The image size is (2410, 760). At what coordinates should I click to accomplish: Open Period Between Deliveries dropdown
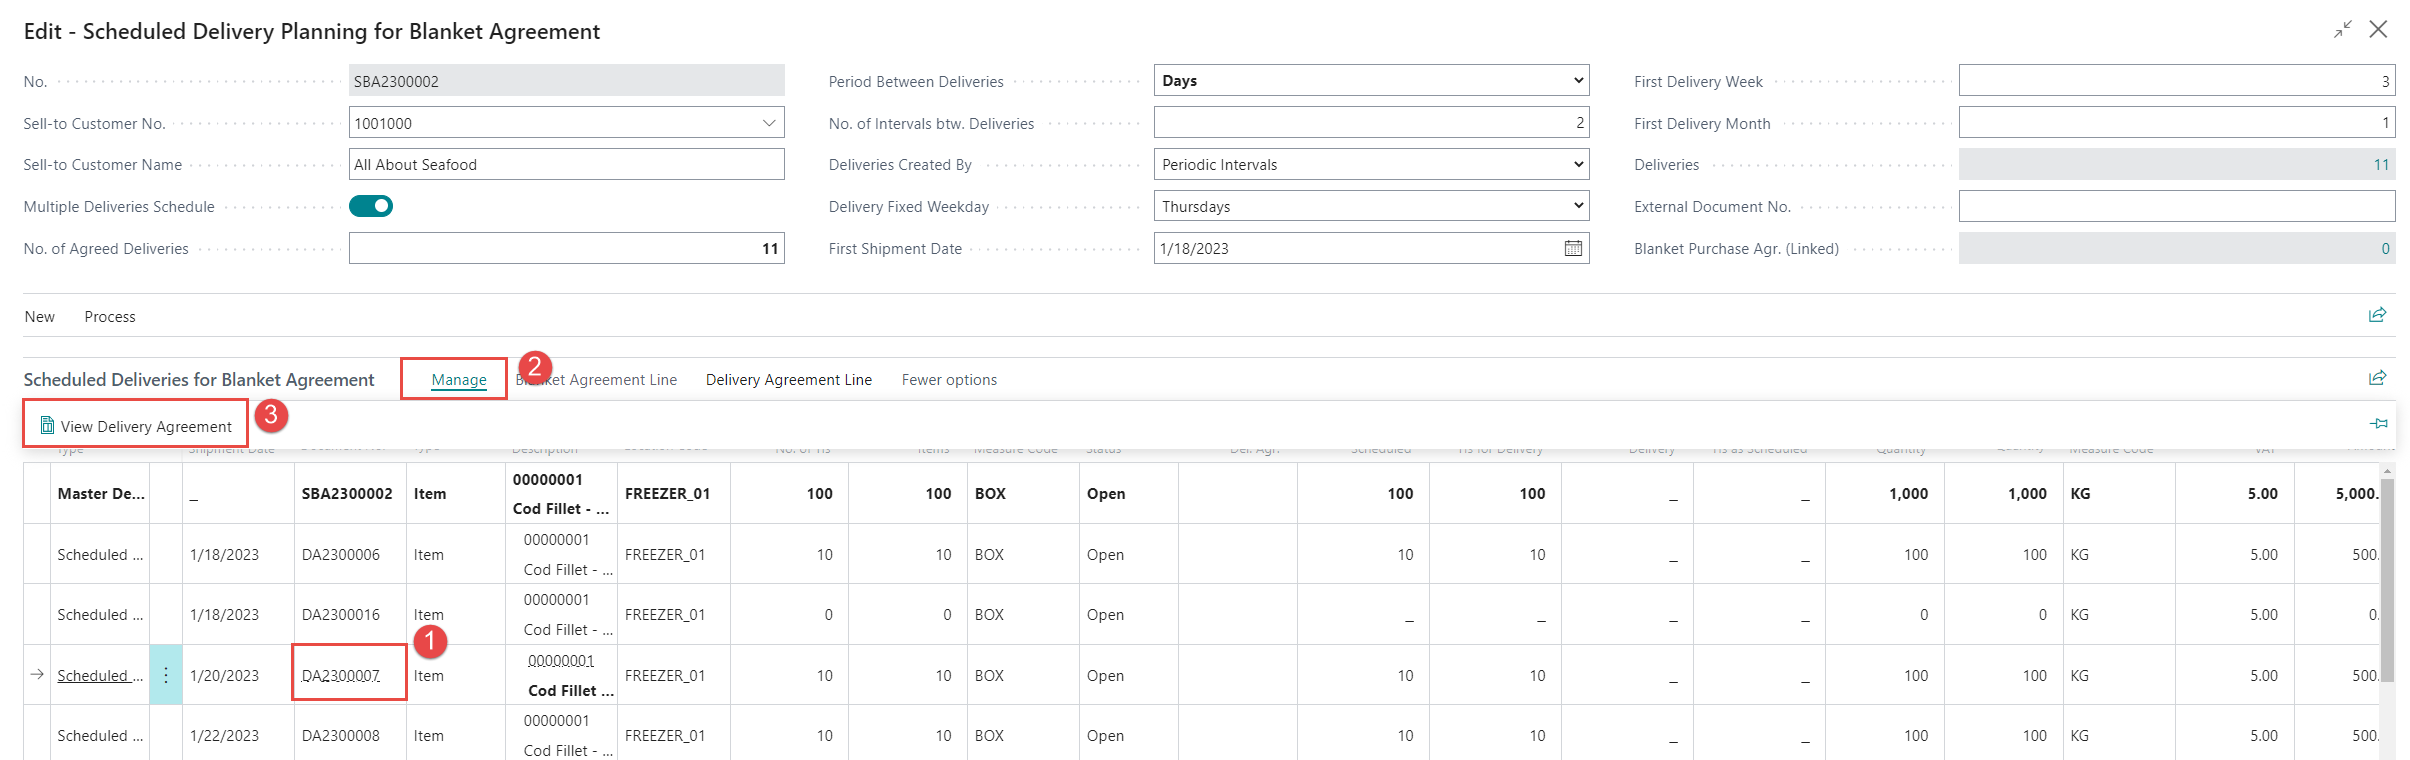click(1371, 80)
